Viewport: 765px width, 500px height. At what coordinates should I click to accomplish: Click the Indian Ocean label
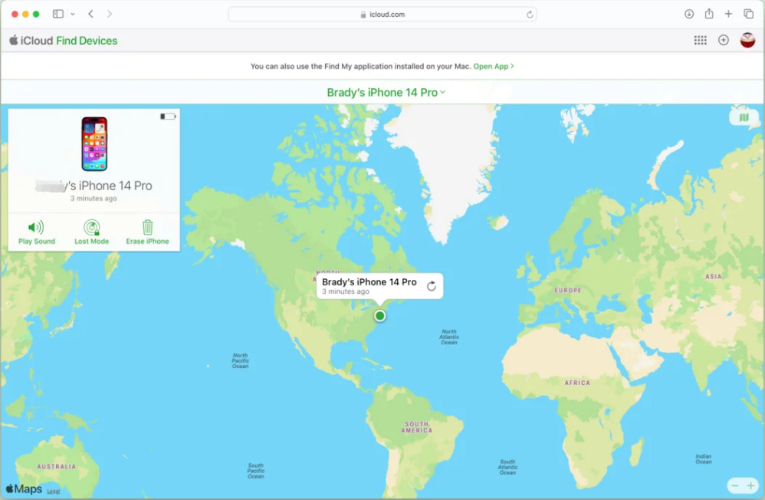click(x=704, y=459)
